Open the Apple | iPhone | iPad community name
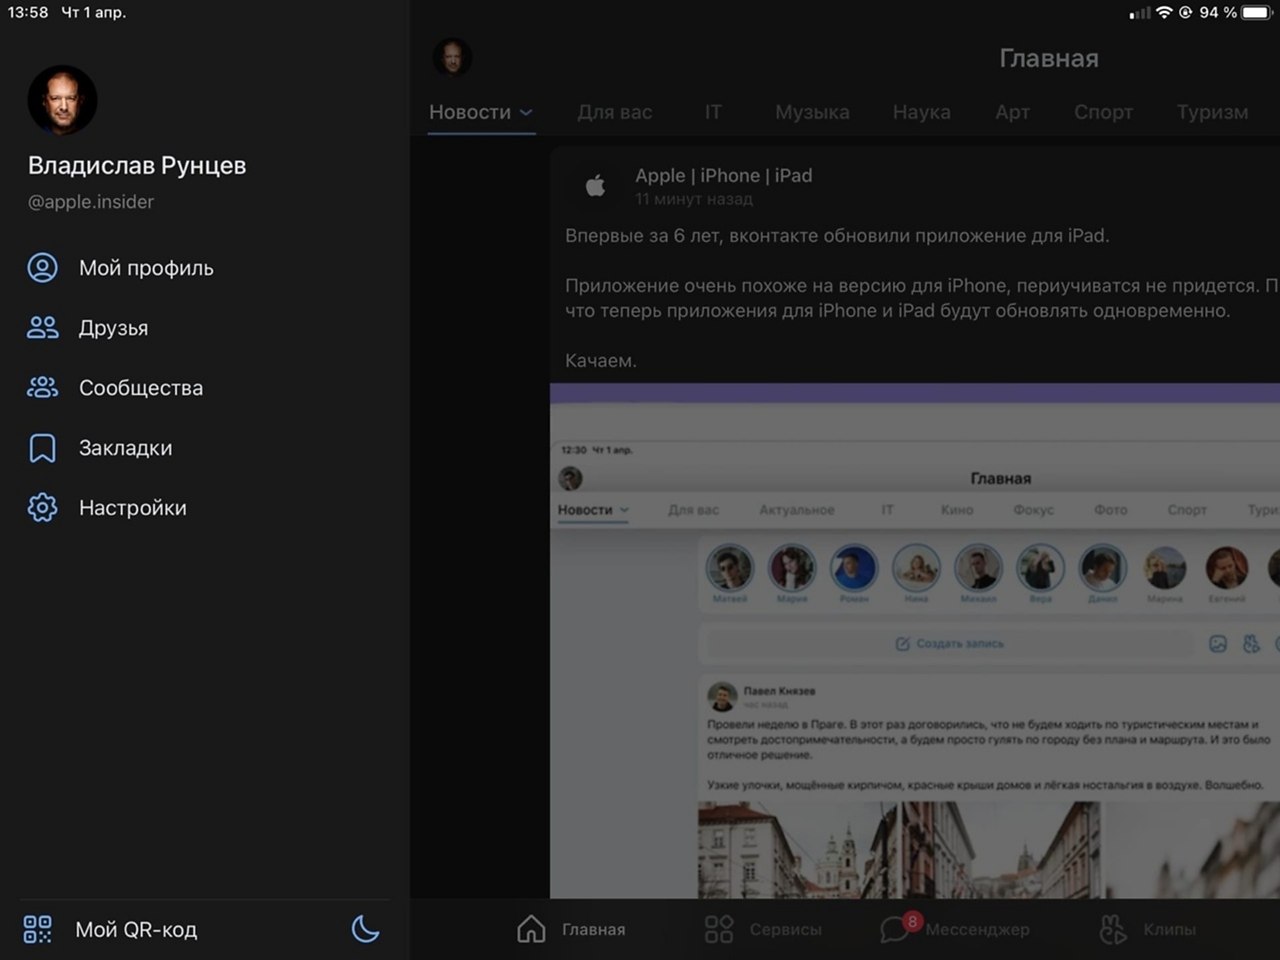The image size is (1280, 960). pyautogui.click(x=724, y=175)
